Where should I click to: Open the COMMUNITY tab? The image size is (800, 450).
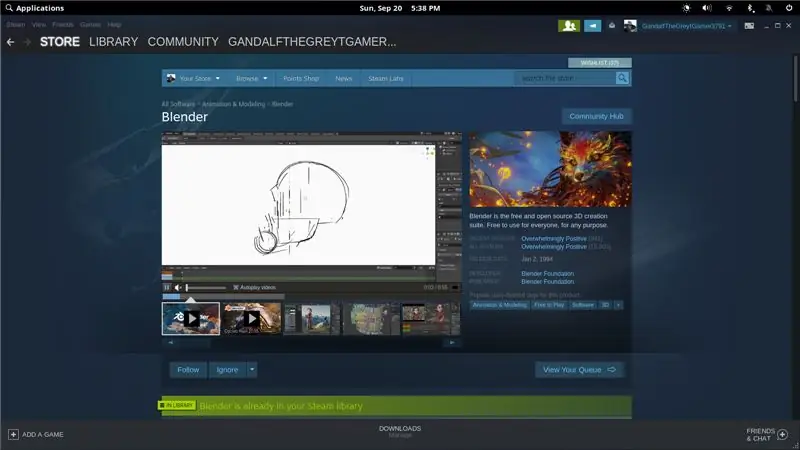click(183, 42)
